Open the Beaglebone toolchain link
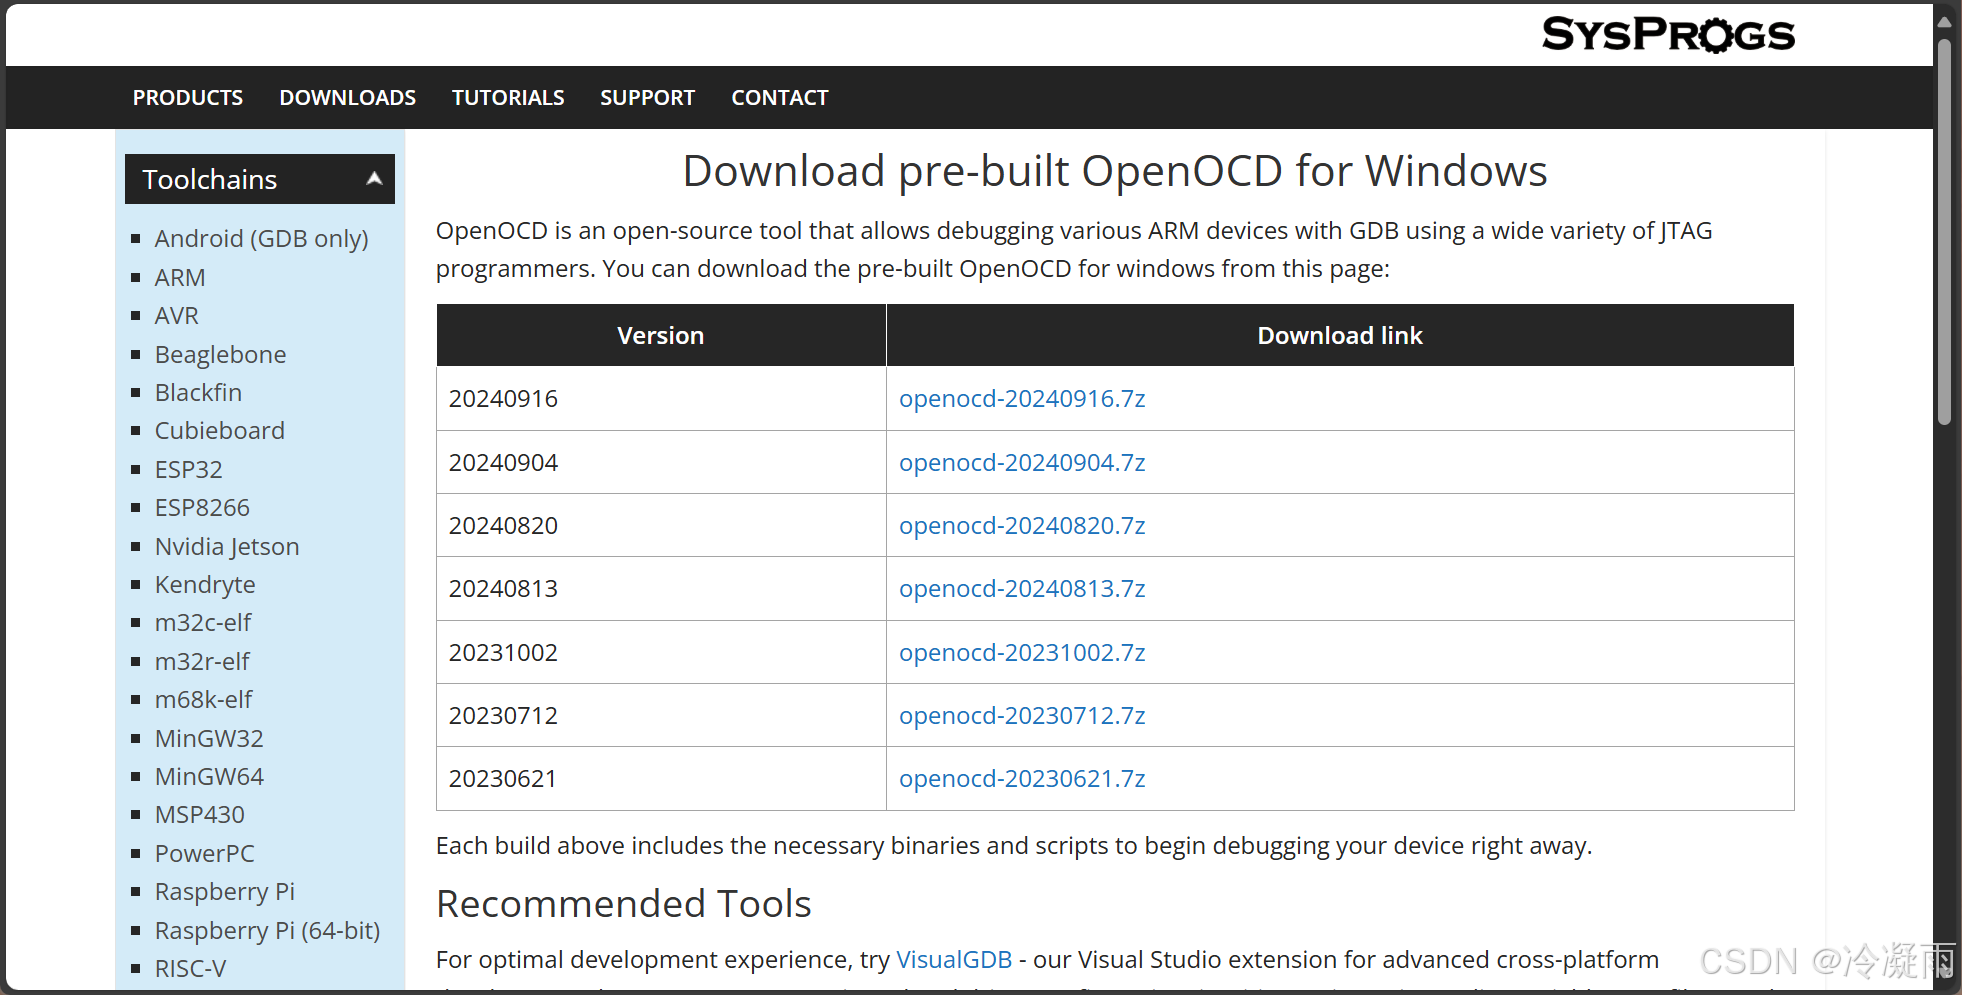The height and width of the screenshot is (995, 1962). [x=220, y=355]
